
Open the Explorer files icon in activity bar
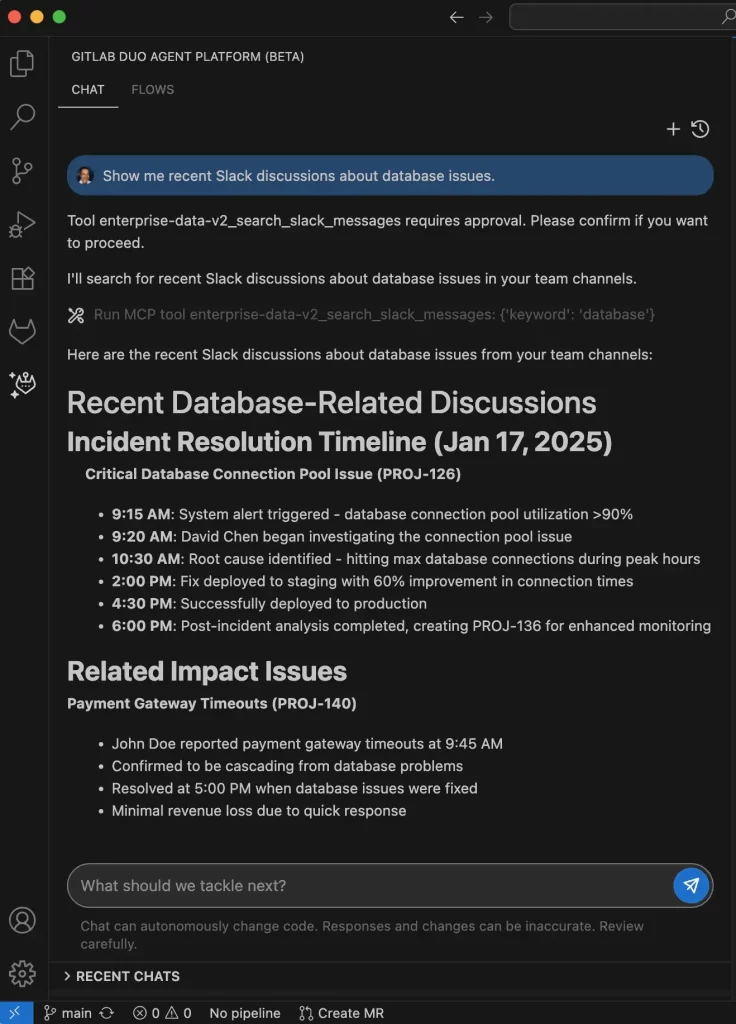[x=22, y=63]
